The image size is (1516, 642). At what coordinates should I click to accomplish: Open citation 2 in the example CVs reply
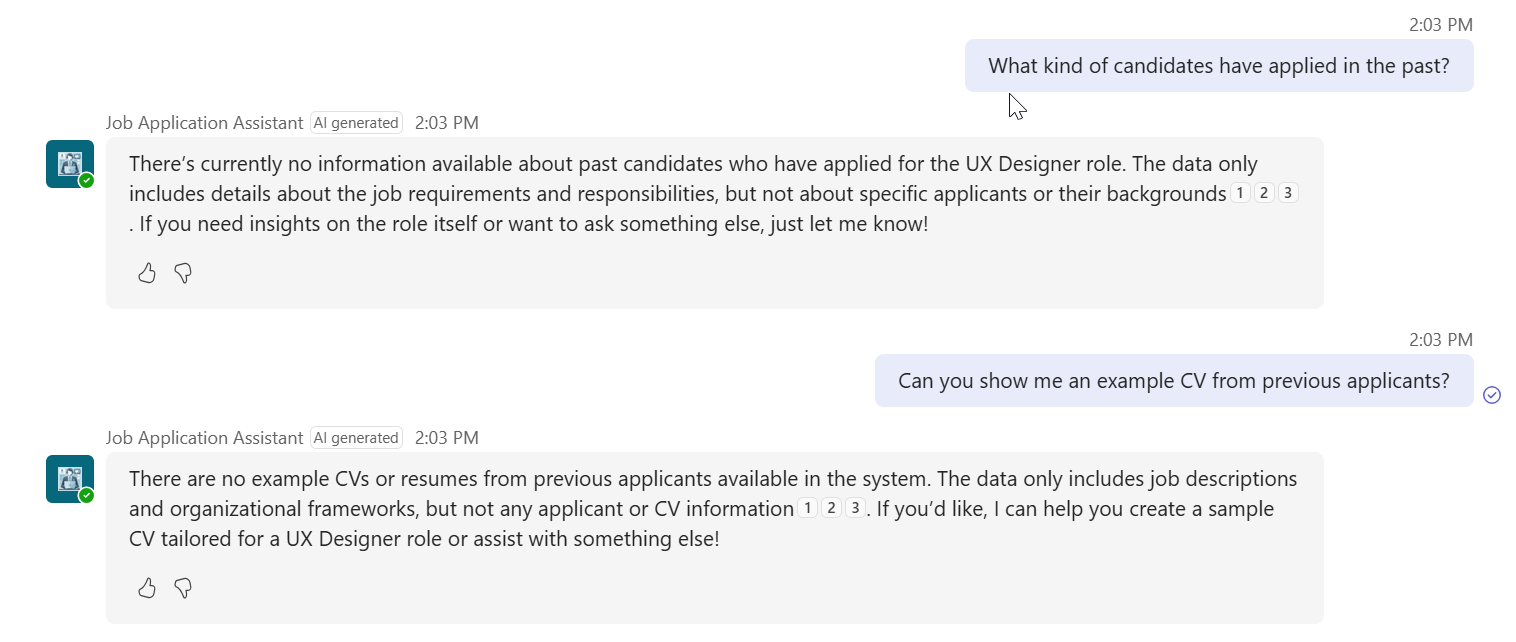tap(831, 509)
